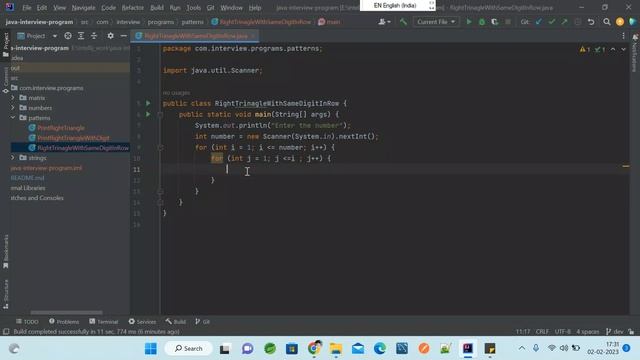Open Git tool window at bottom
This screenshot has width=640, height=360.
[202, 322]
